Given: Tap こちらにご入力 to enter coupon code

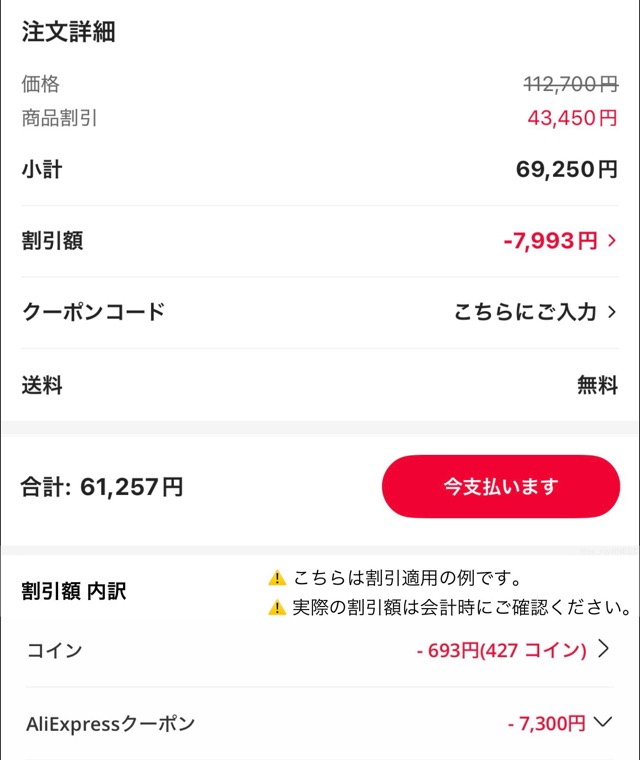Looking at the screenshot, I should pos(525,312).
